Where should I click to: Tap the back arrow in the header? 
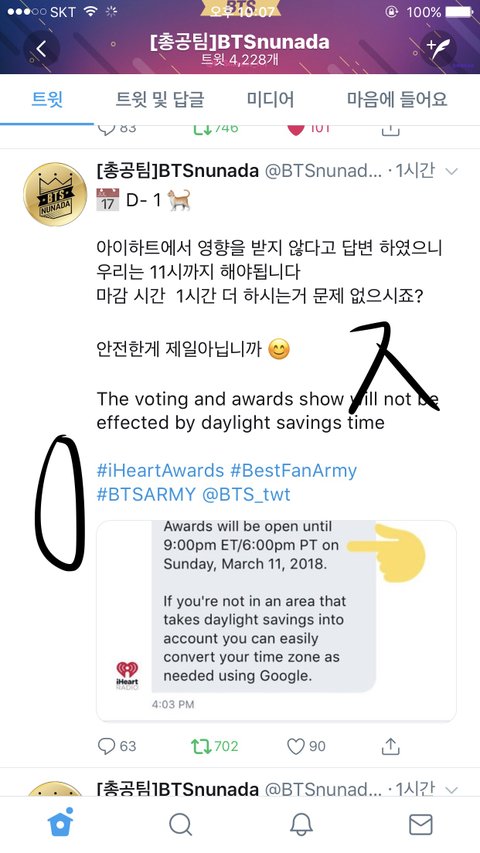coord(41,49)
